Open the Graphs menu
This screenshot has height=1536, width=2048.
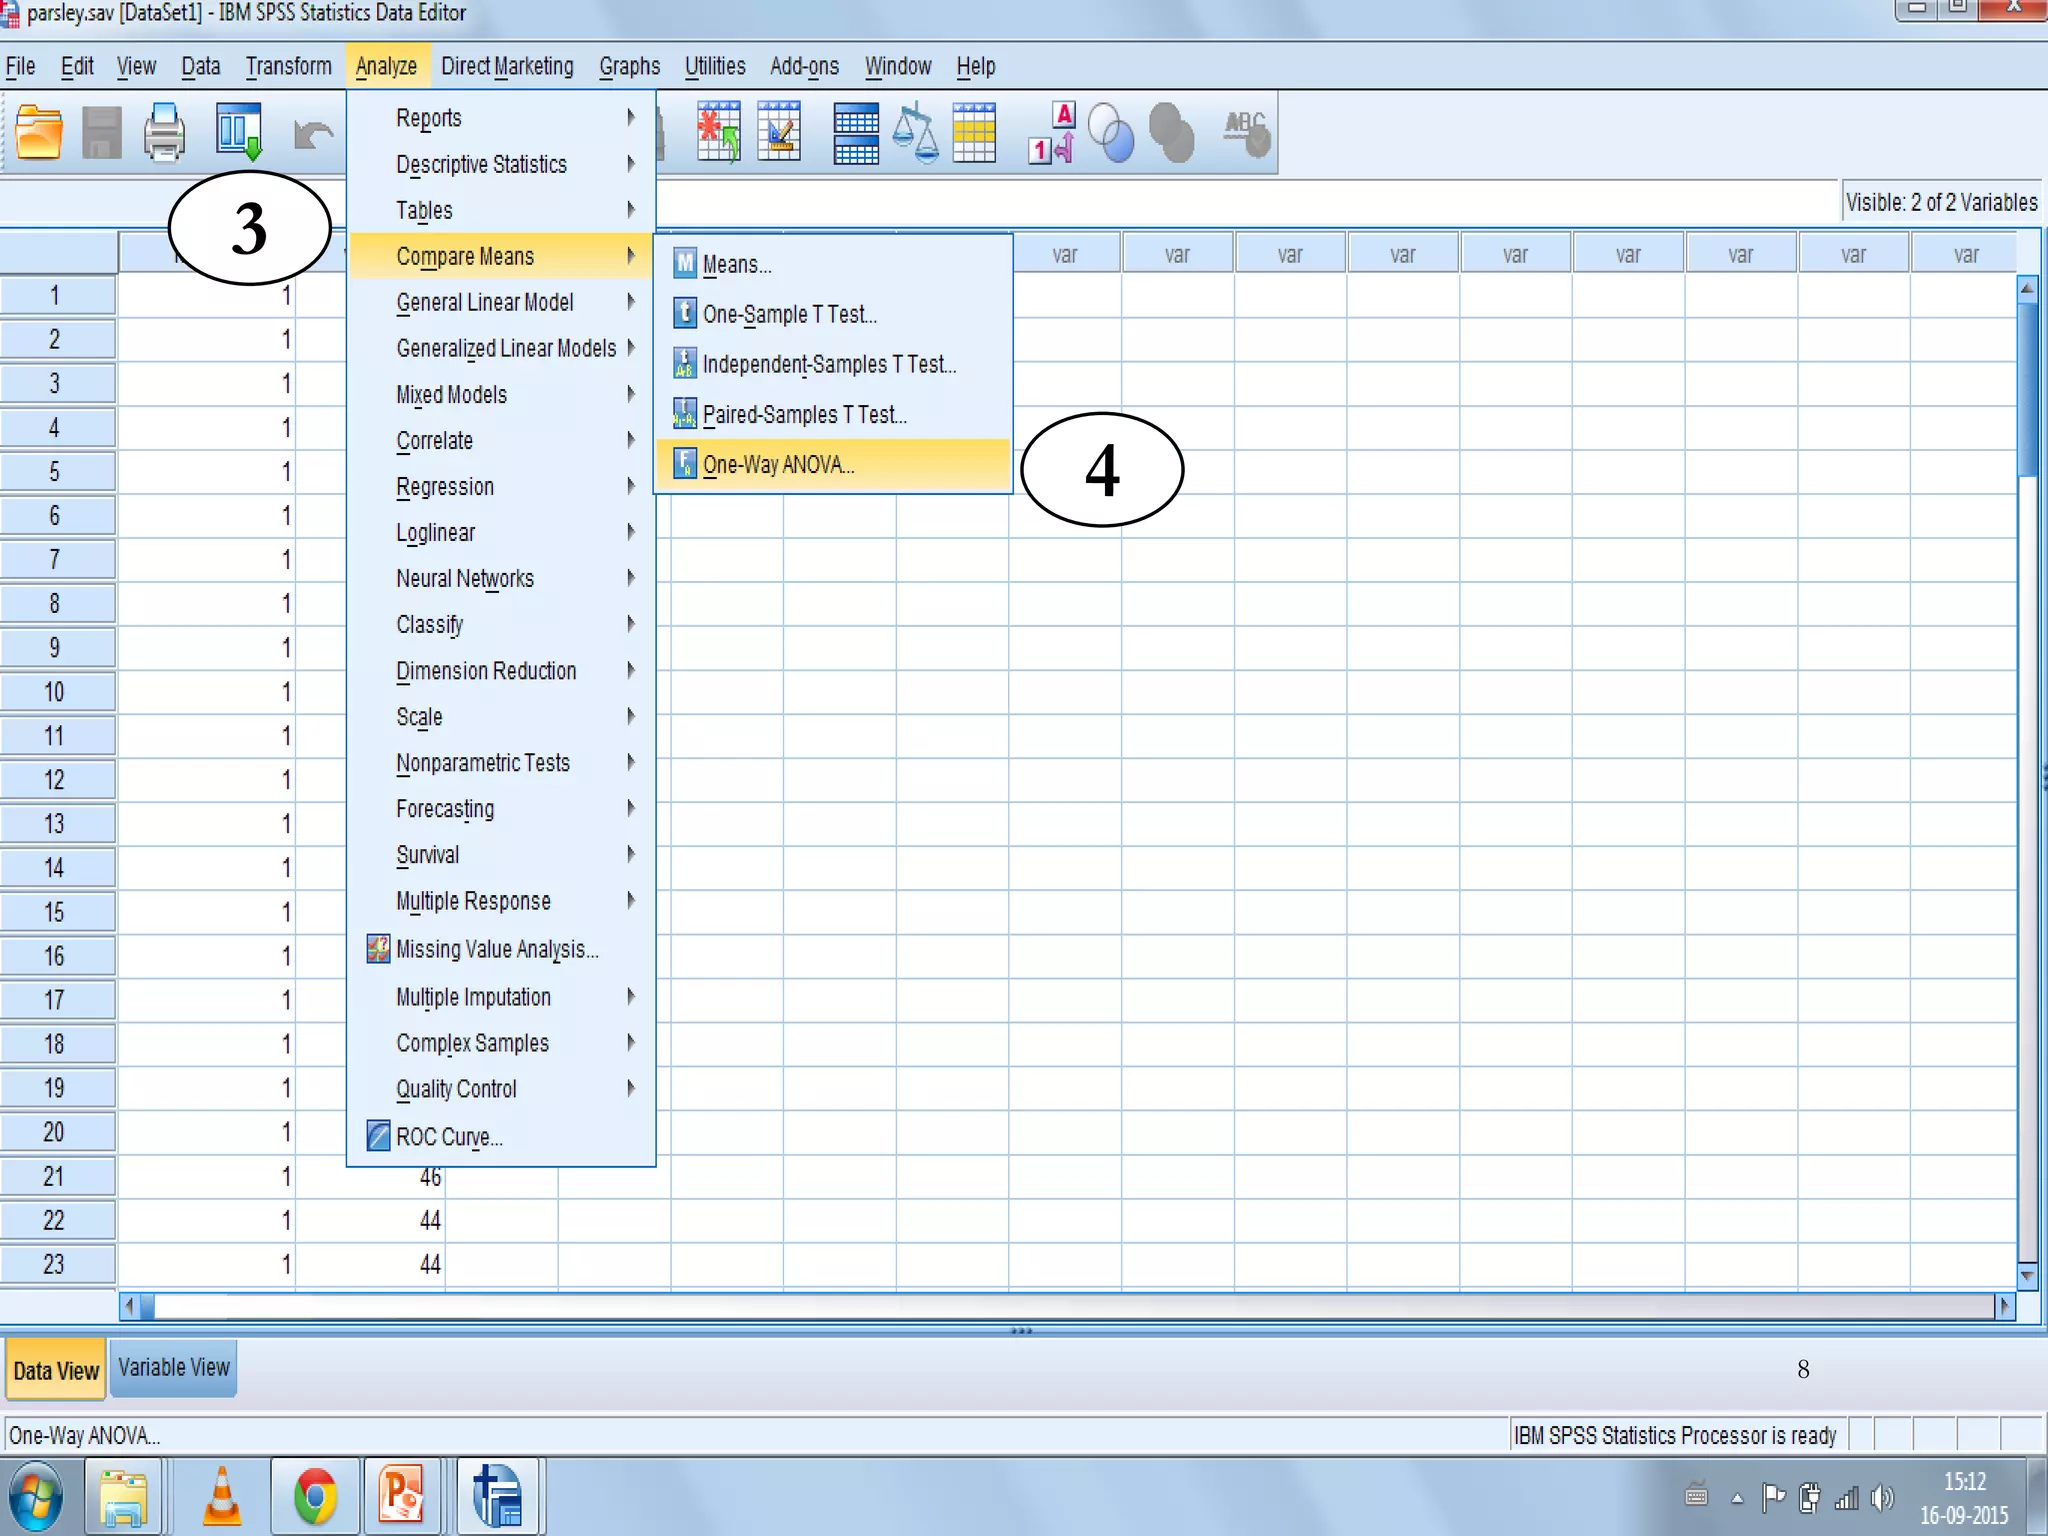(629, 67)
